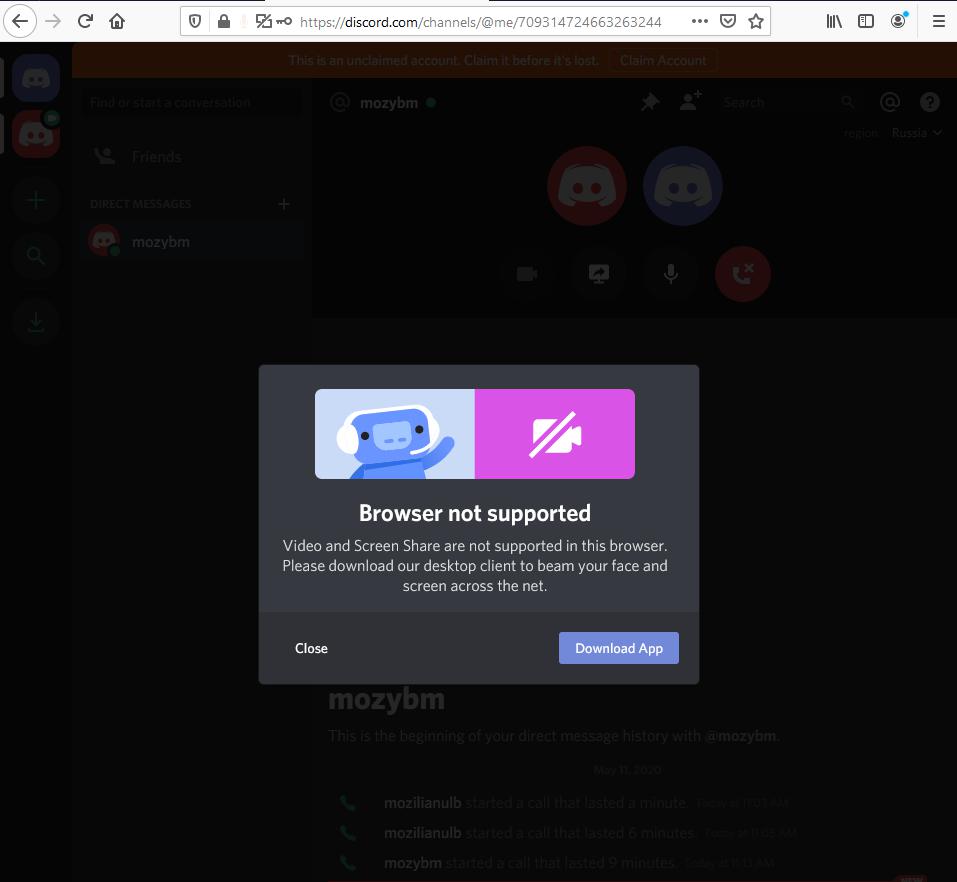Viewport: 957px width, 882px height.
Task: View site security padlock information
Action: pyautogui.click(x=224, y=22)
